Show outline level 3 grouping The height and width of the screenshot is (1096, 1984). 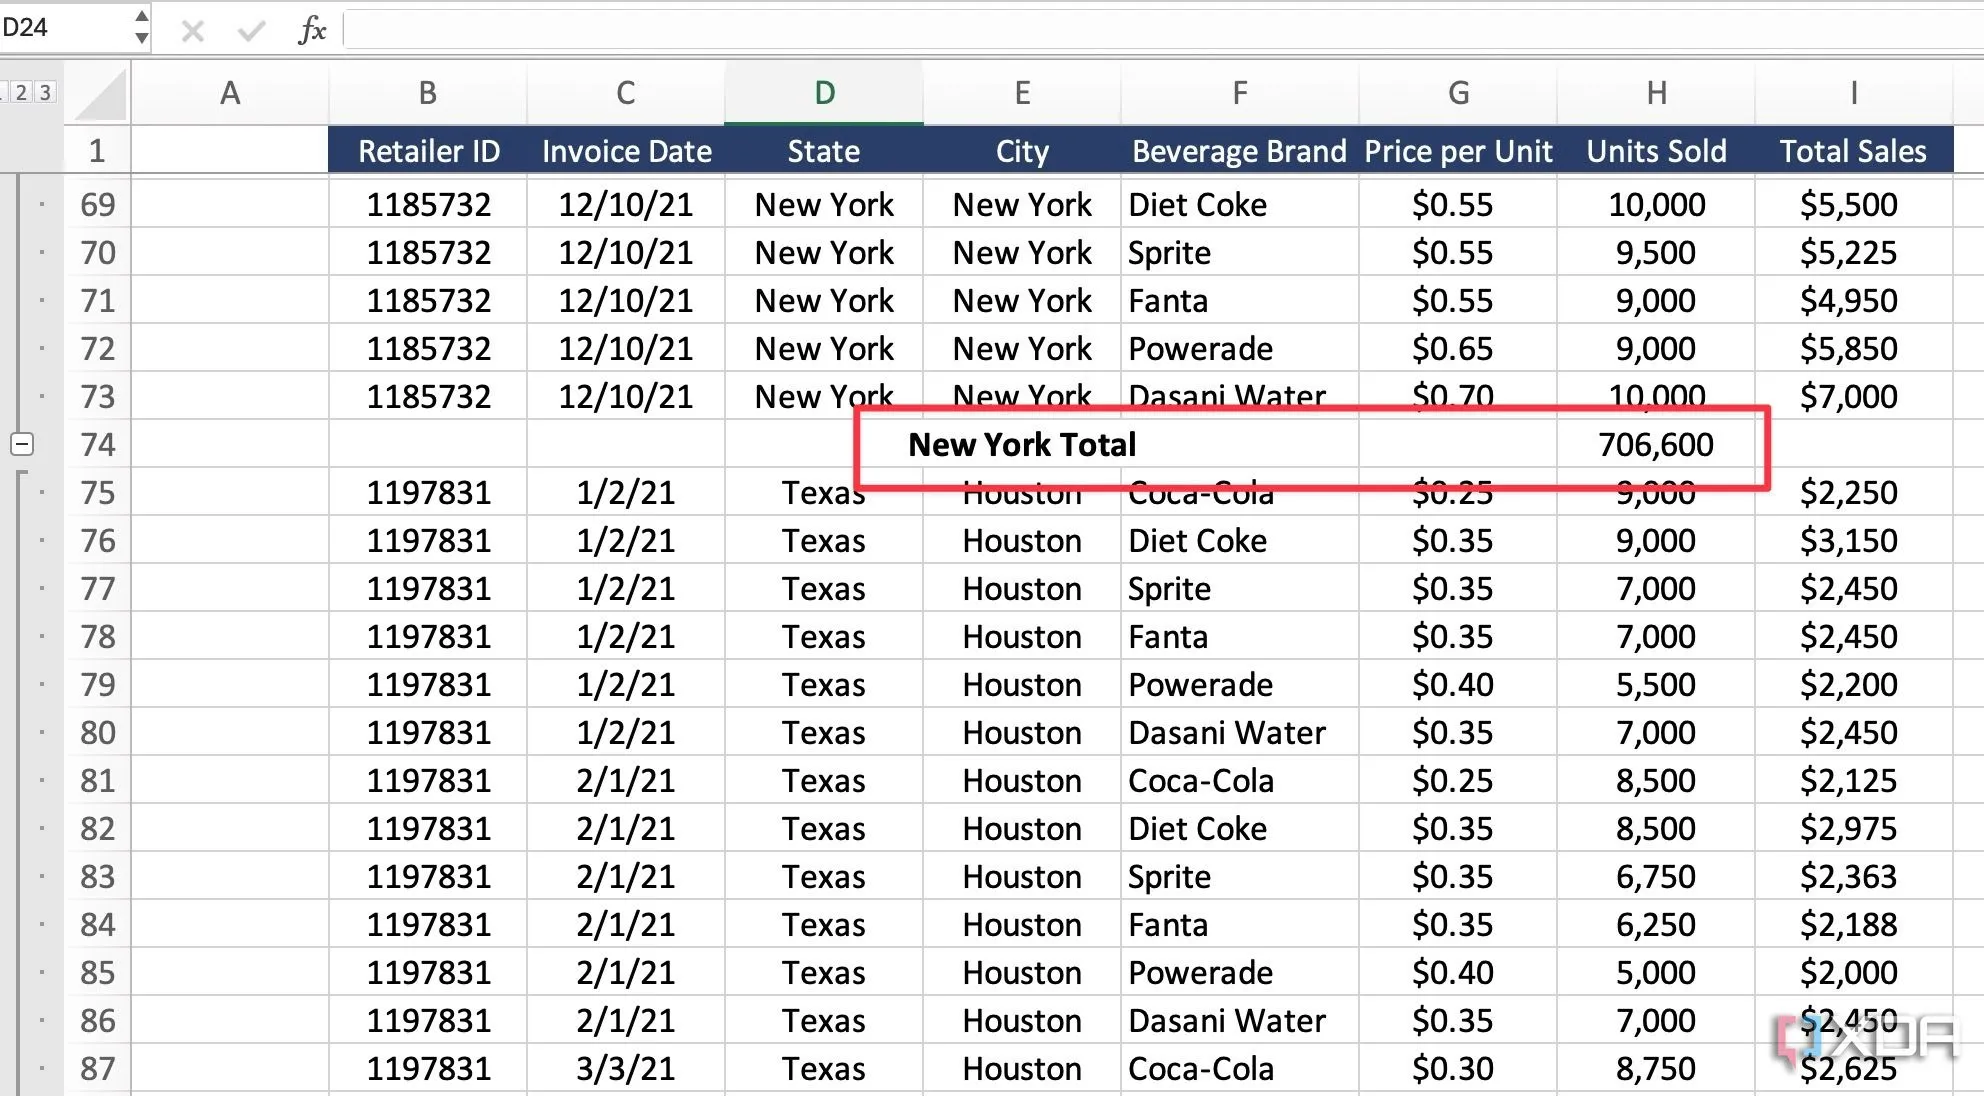(44, 92)
